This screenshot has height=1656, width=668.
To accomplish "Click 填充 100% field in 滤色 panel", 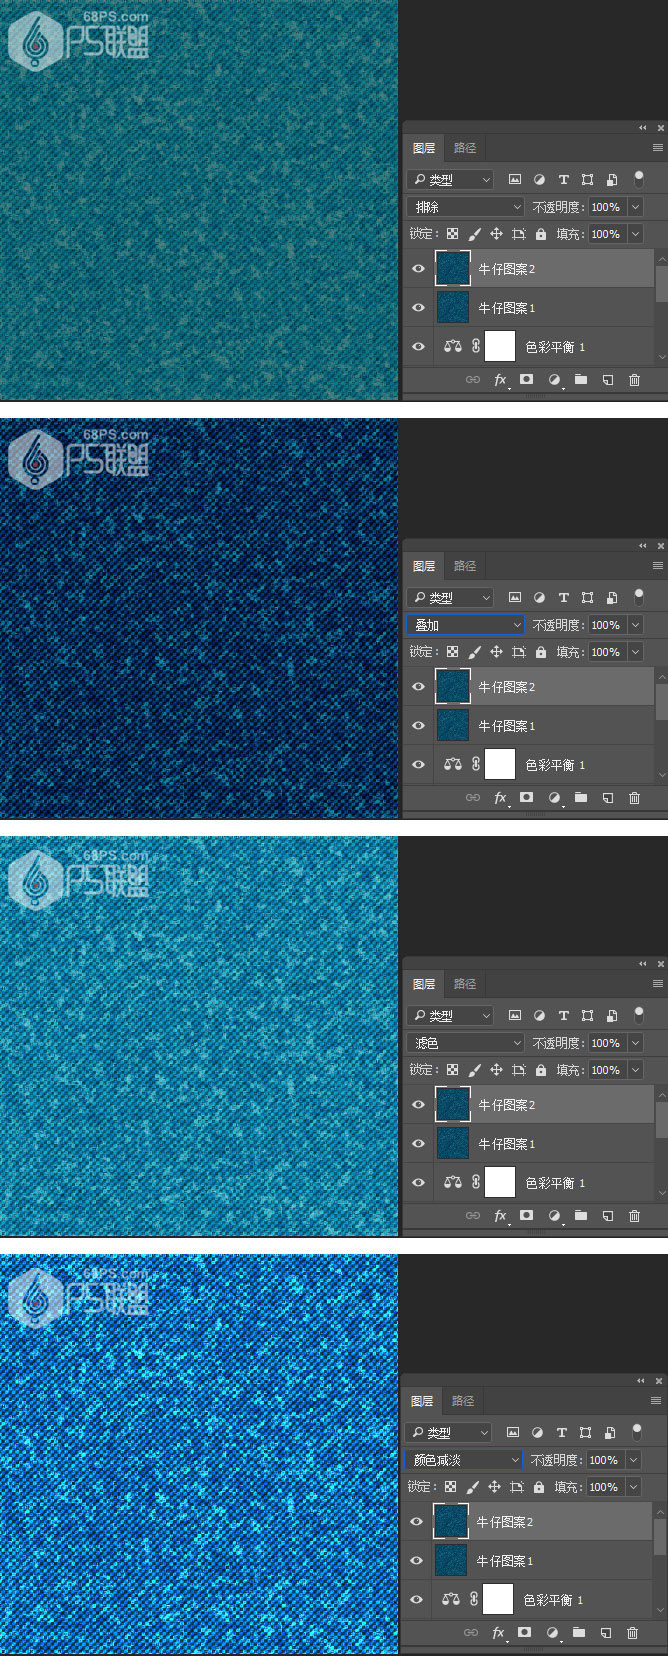I will (606, 1070).
